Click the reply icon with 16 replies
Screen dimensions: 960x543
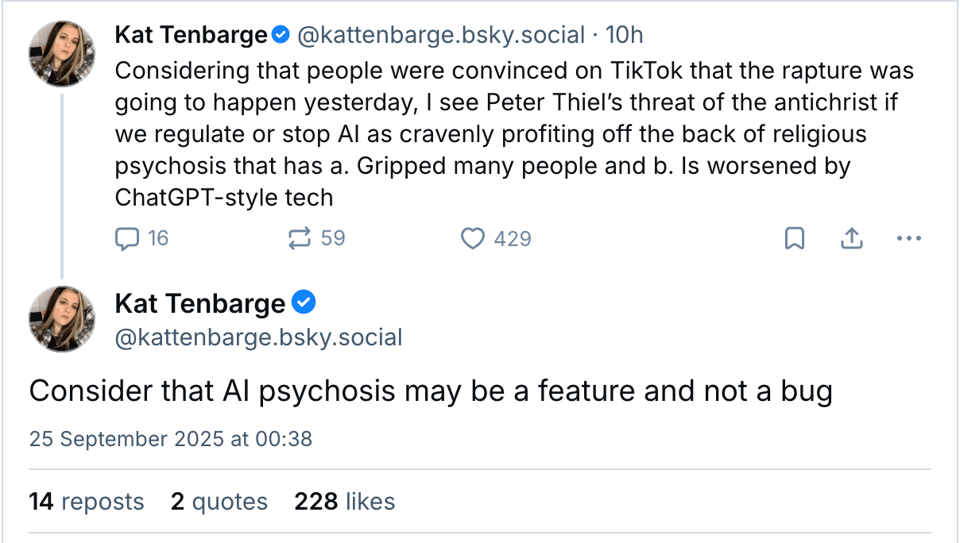(x=127, y=238)
